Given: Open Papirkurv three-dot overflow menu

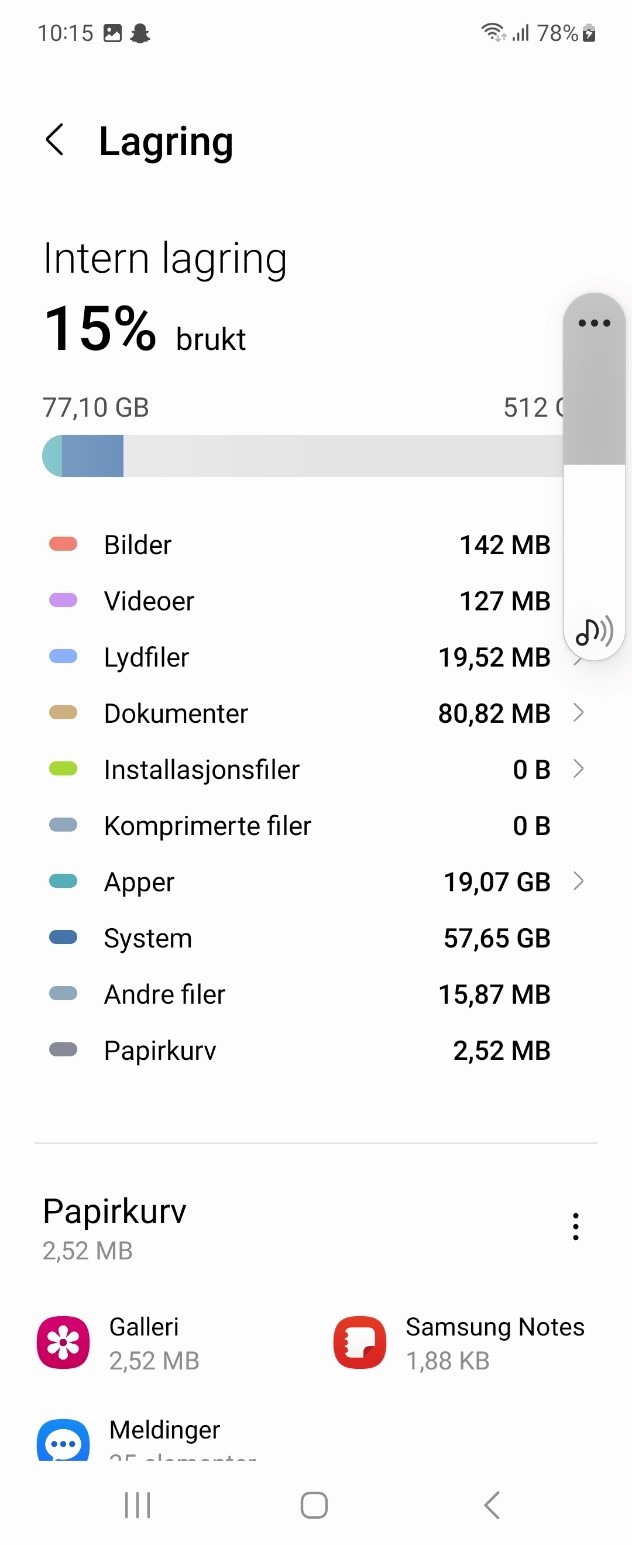Looking at the screenshot, I should [575, 1227].
